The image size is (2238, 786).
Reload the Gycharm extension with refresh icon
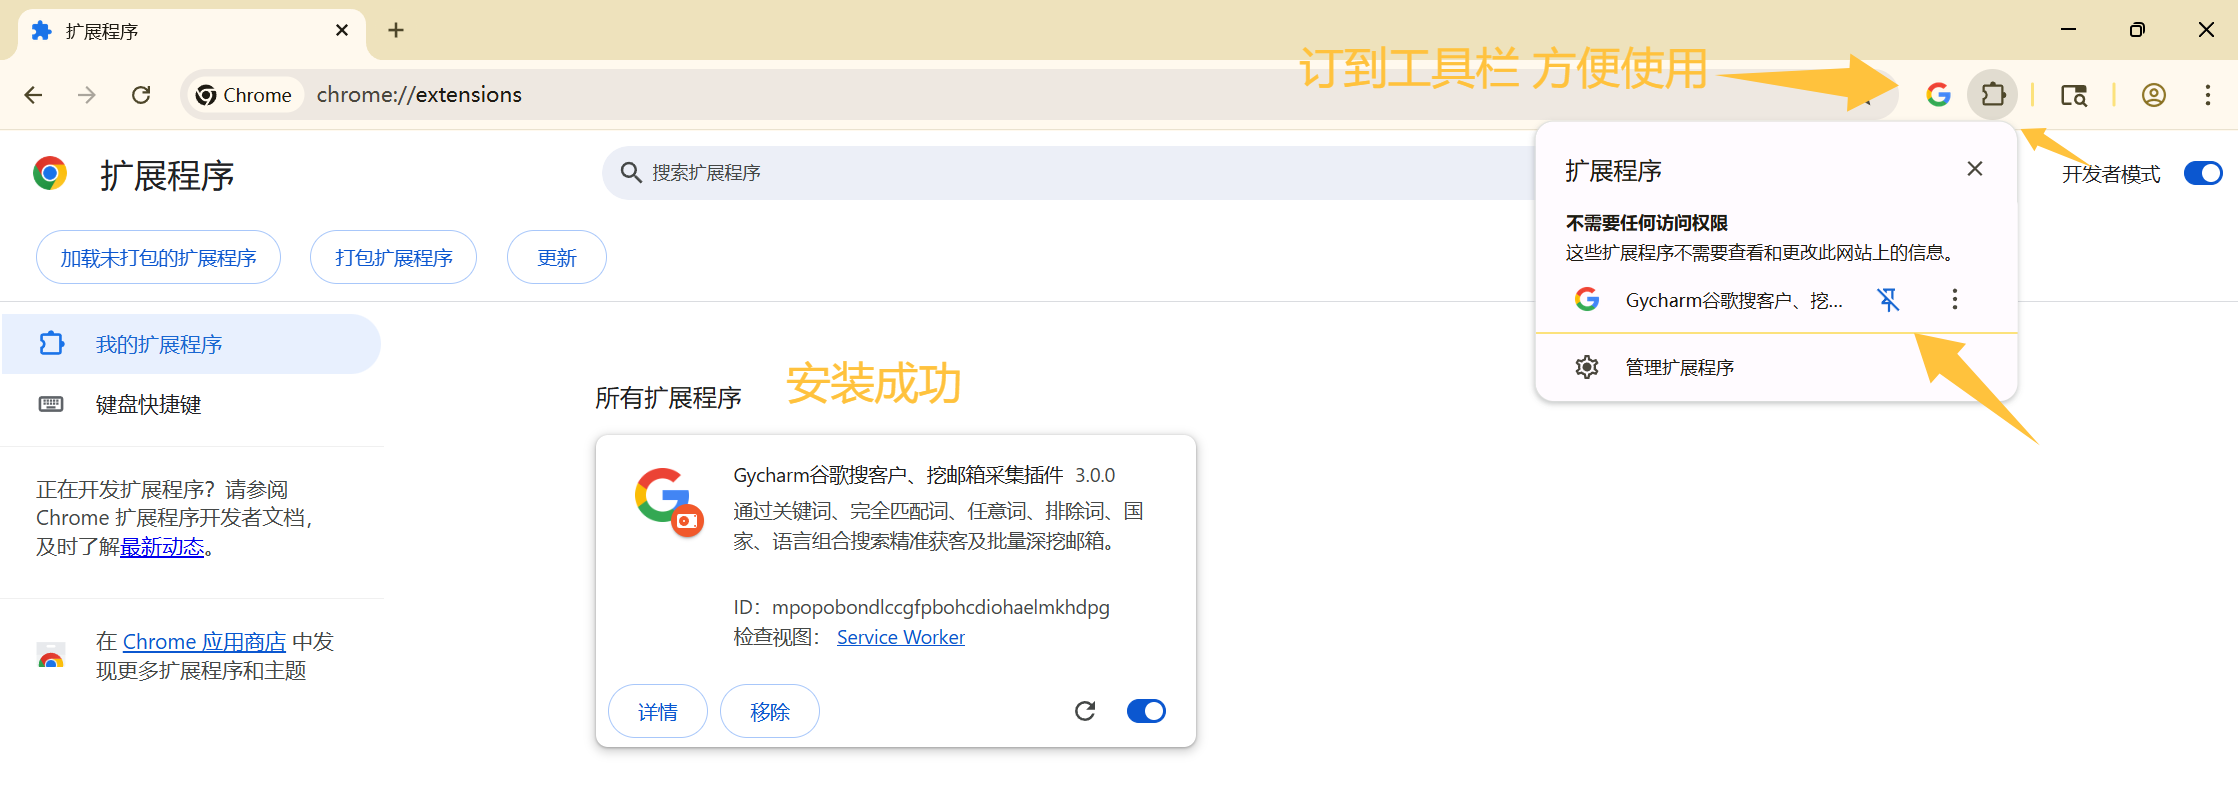pos(1085,711)
